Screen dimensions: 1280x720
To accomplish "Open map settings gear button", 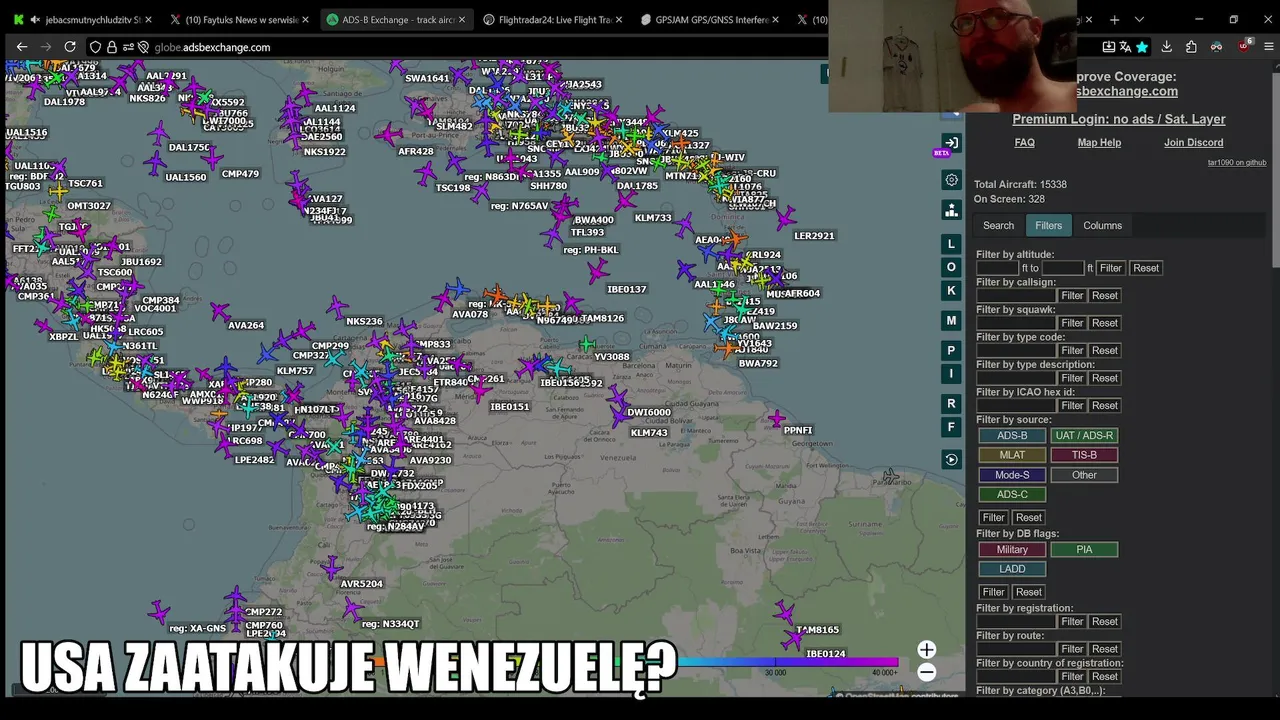I will [951, 180].
